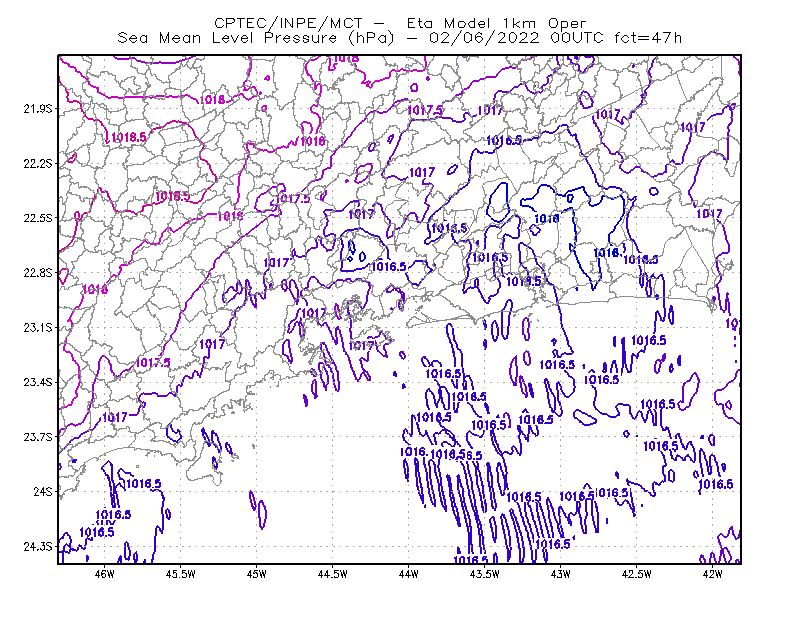
Task: Click the 22.8S latitude axis label
Action: point(37,273)
